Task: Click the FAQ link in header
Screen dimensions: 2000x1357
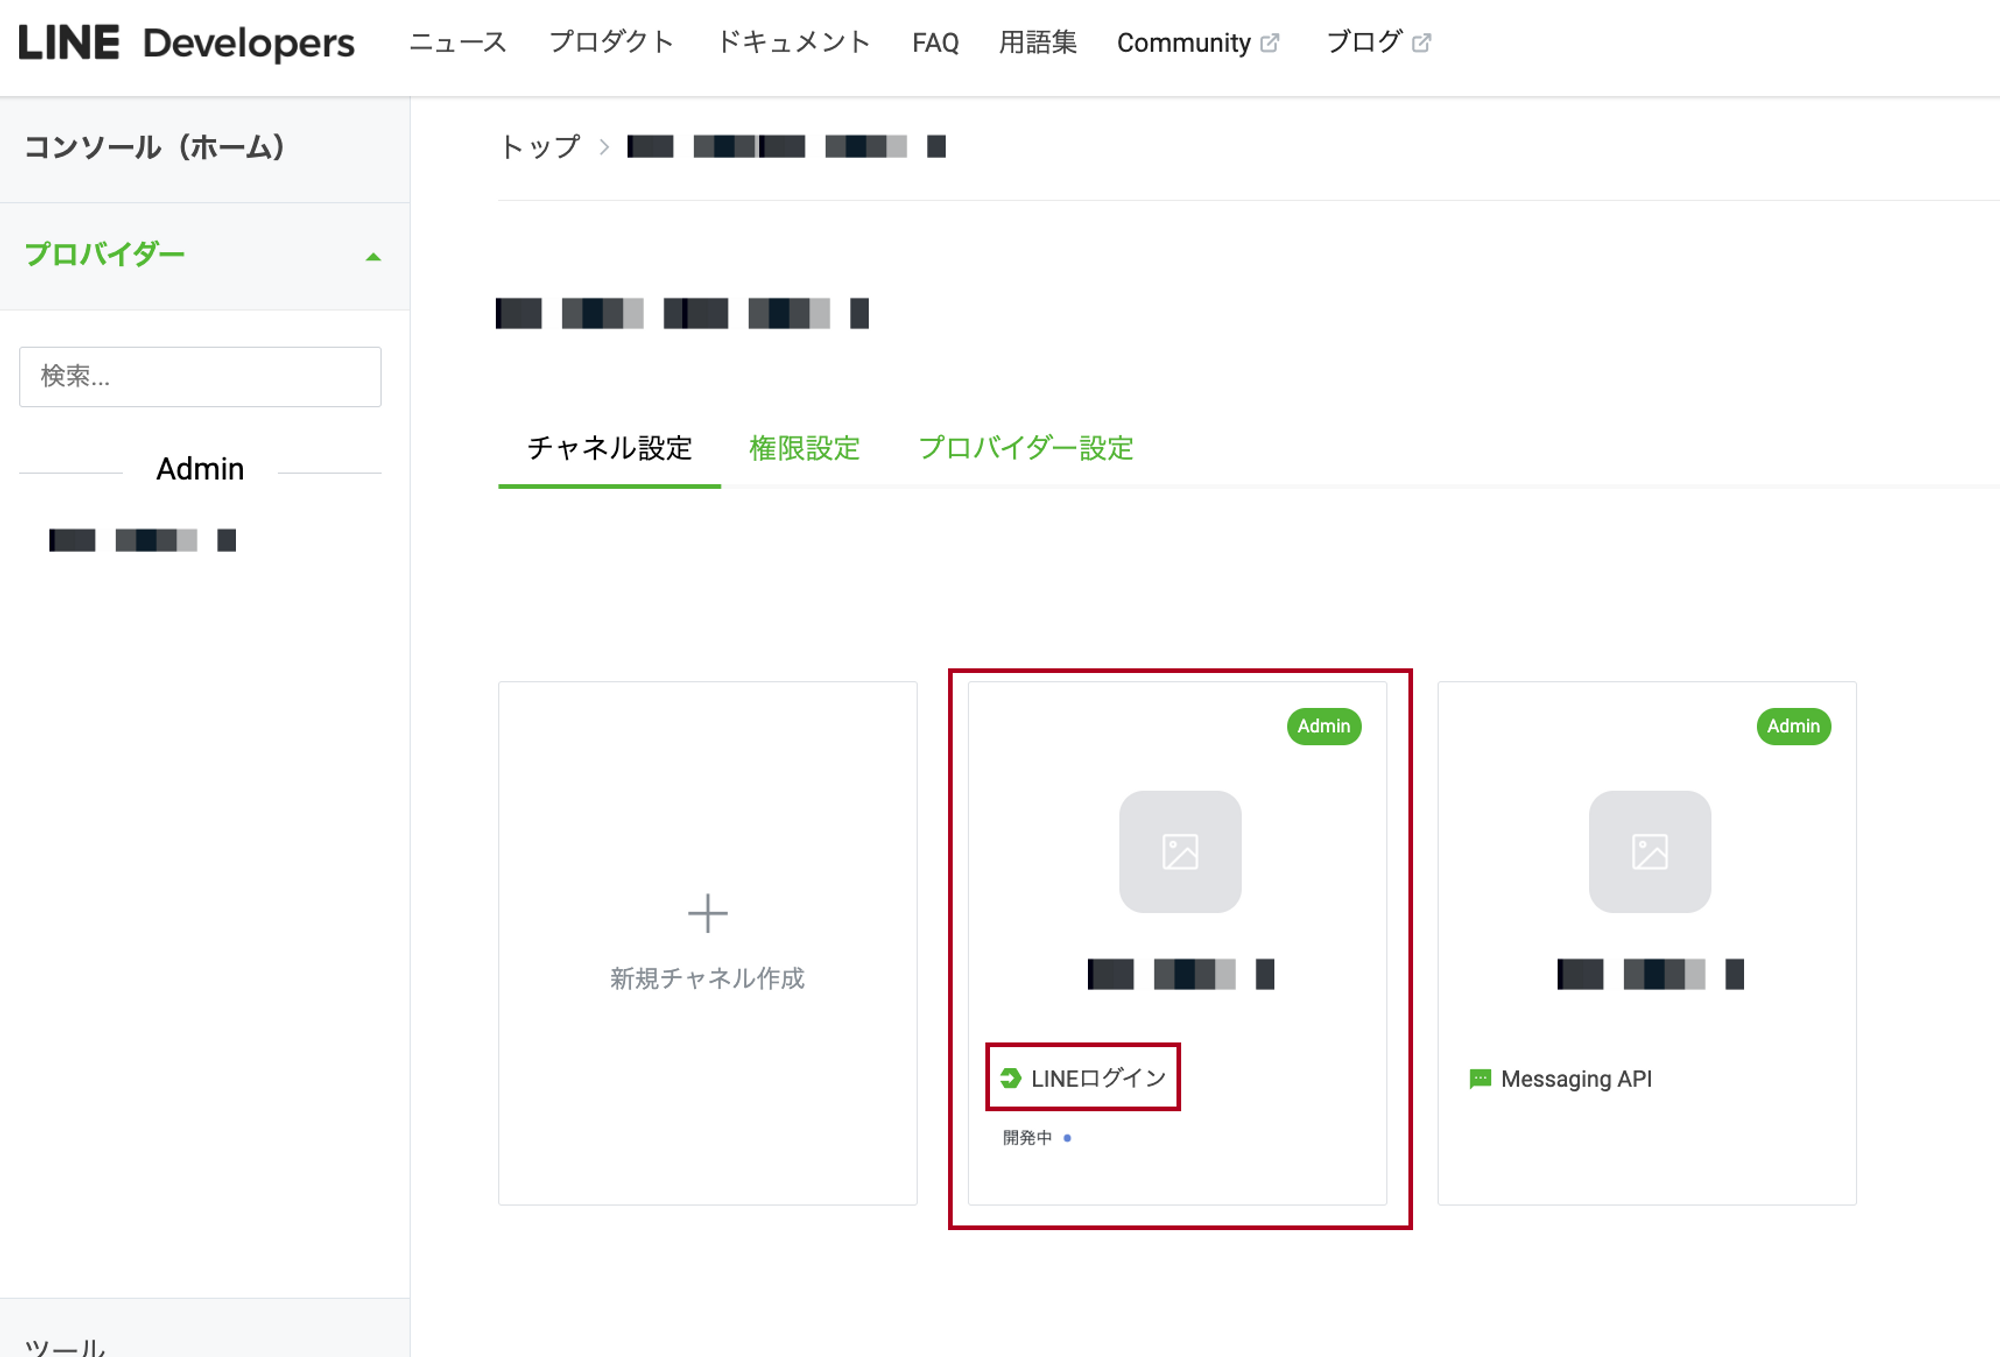Action: tap(935, 43)
